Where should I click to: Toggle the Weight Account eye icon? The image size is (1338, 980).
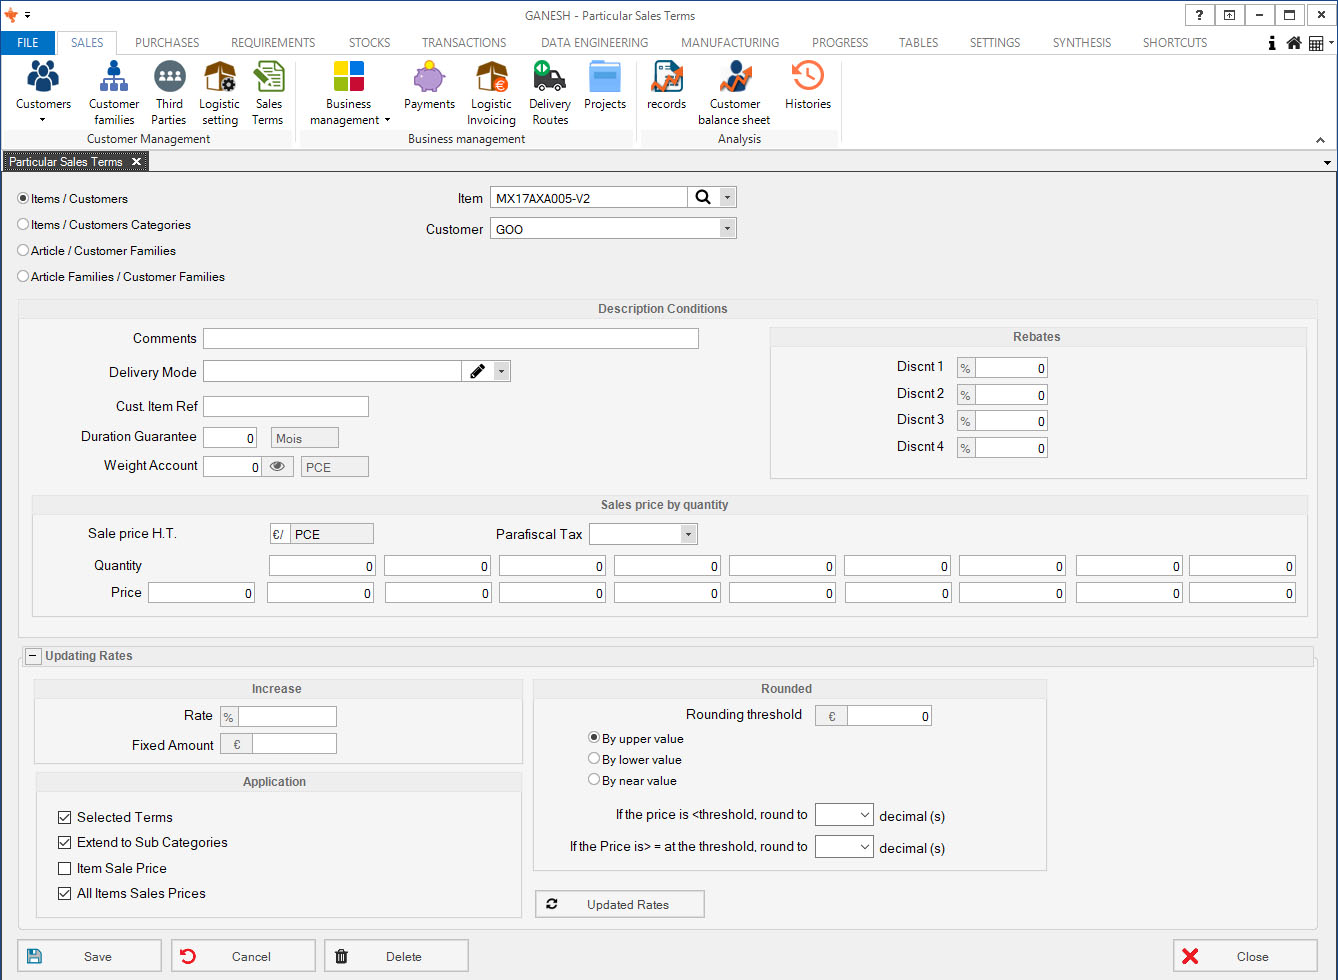coord(277,466)
